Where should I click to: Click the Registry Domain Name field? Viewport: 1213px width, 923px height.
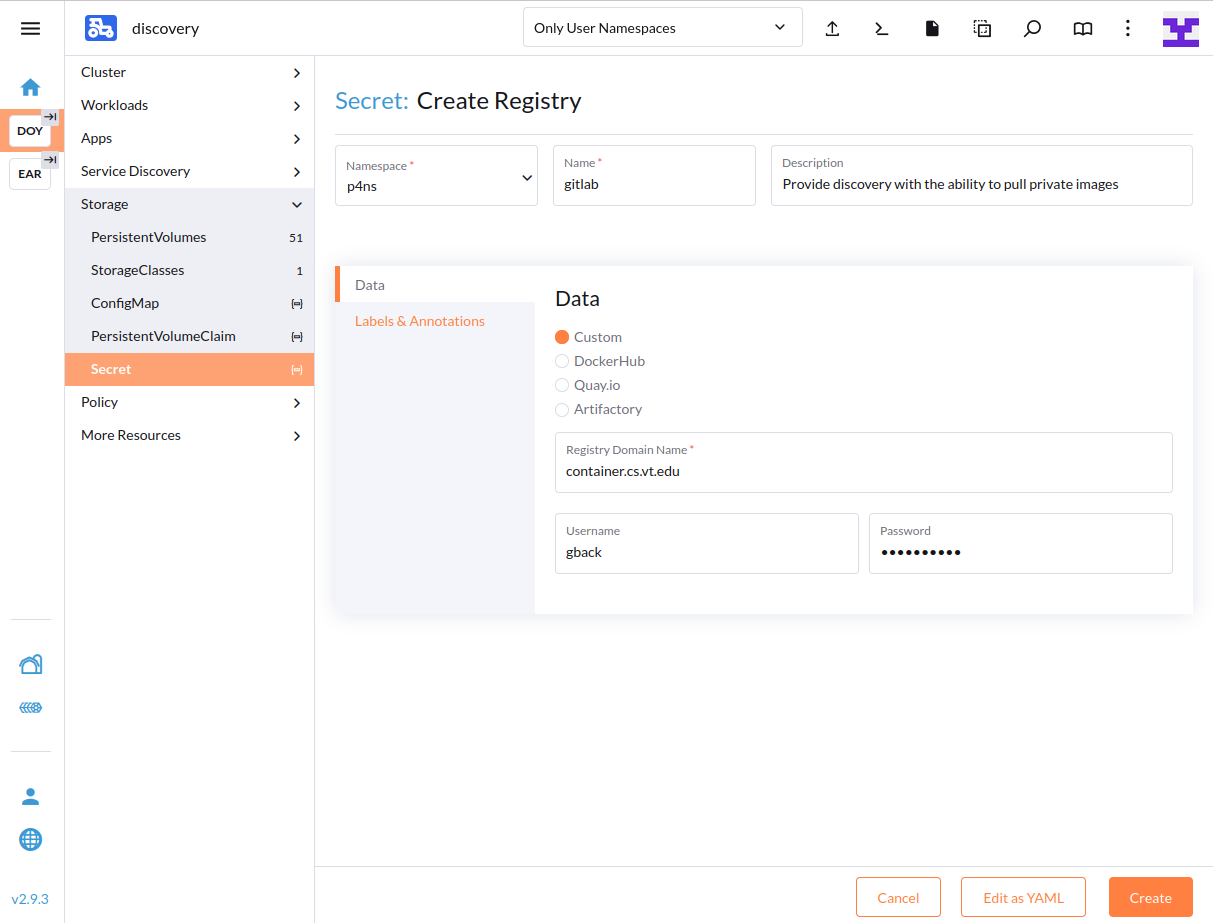(862, 471)
